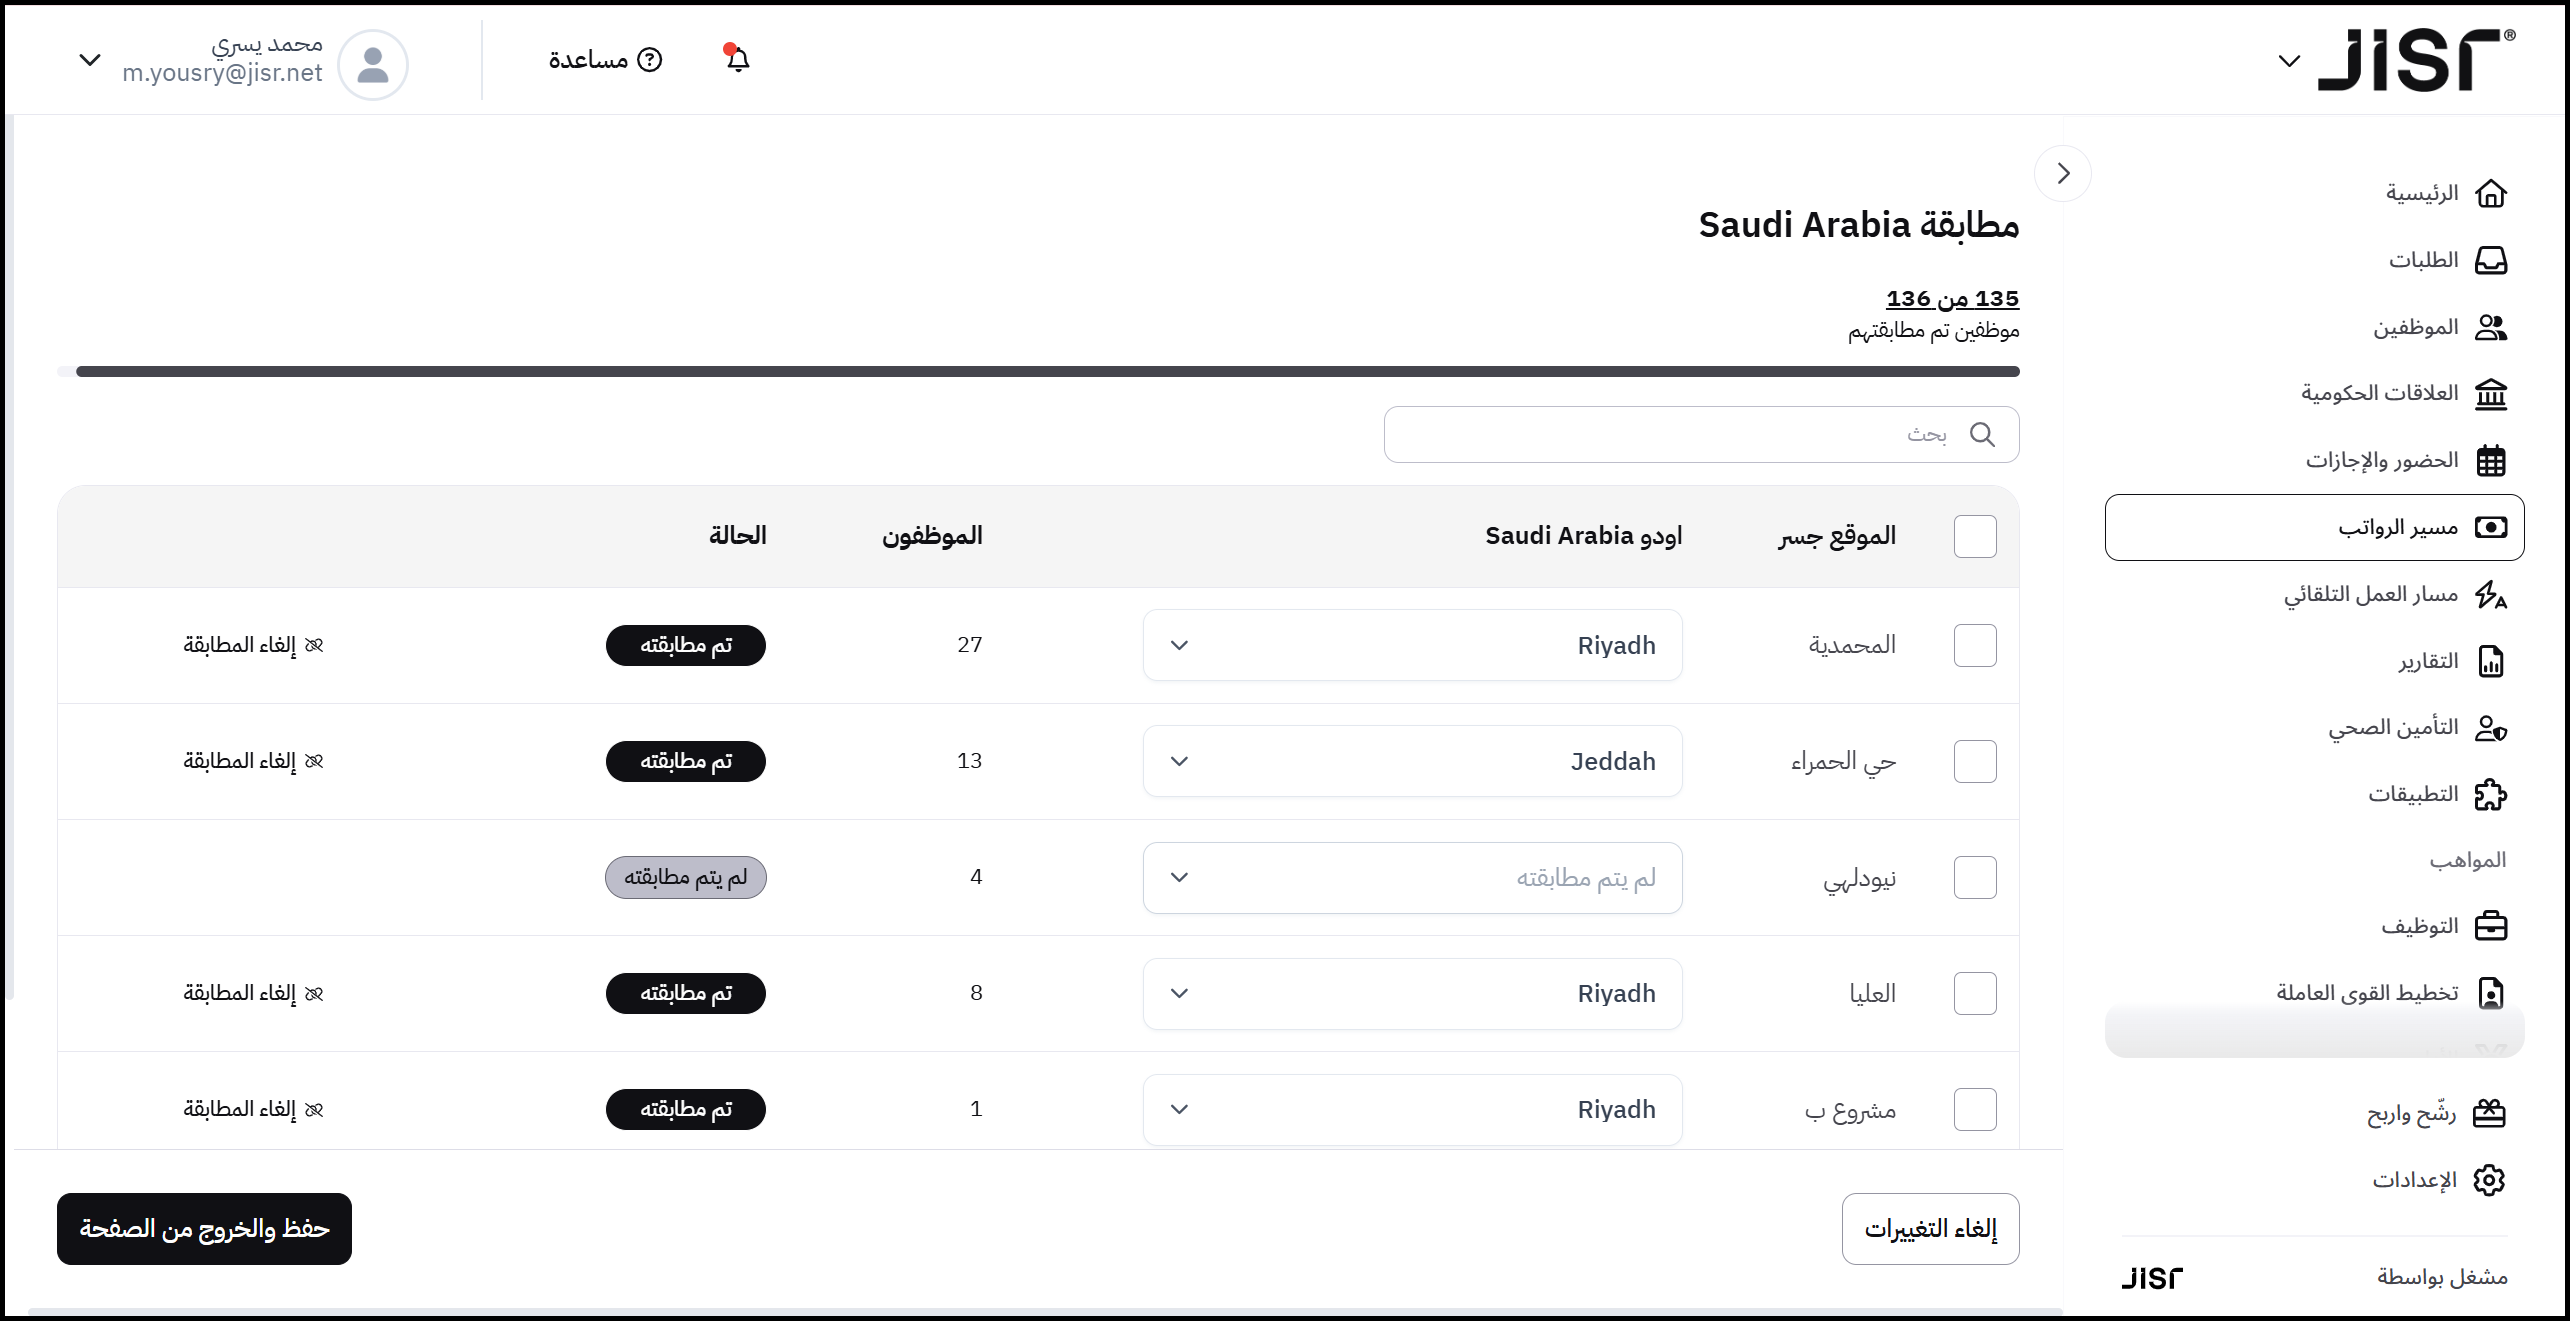Open the unmatched نيودلهي location dropdown

point(1411,878)
